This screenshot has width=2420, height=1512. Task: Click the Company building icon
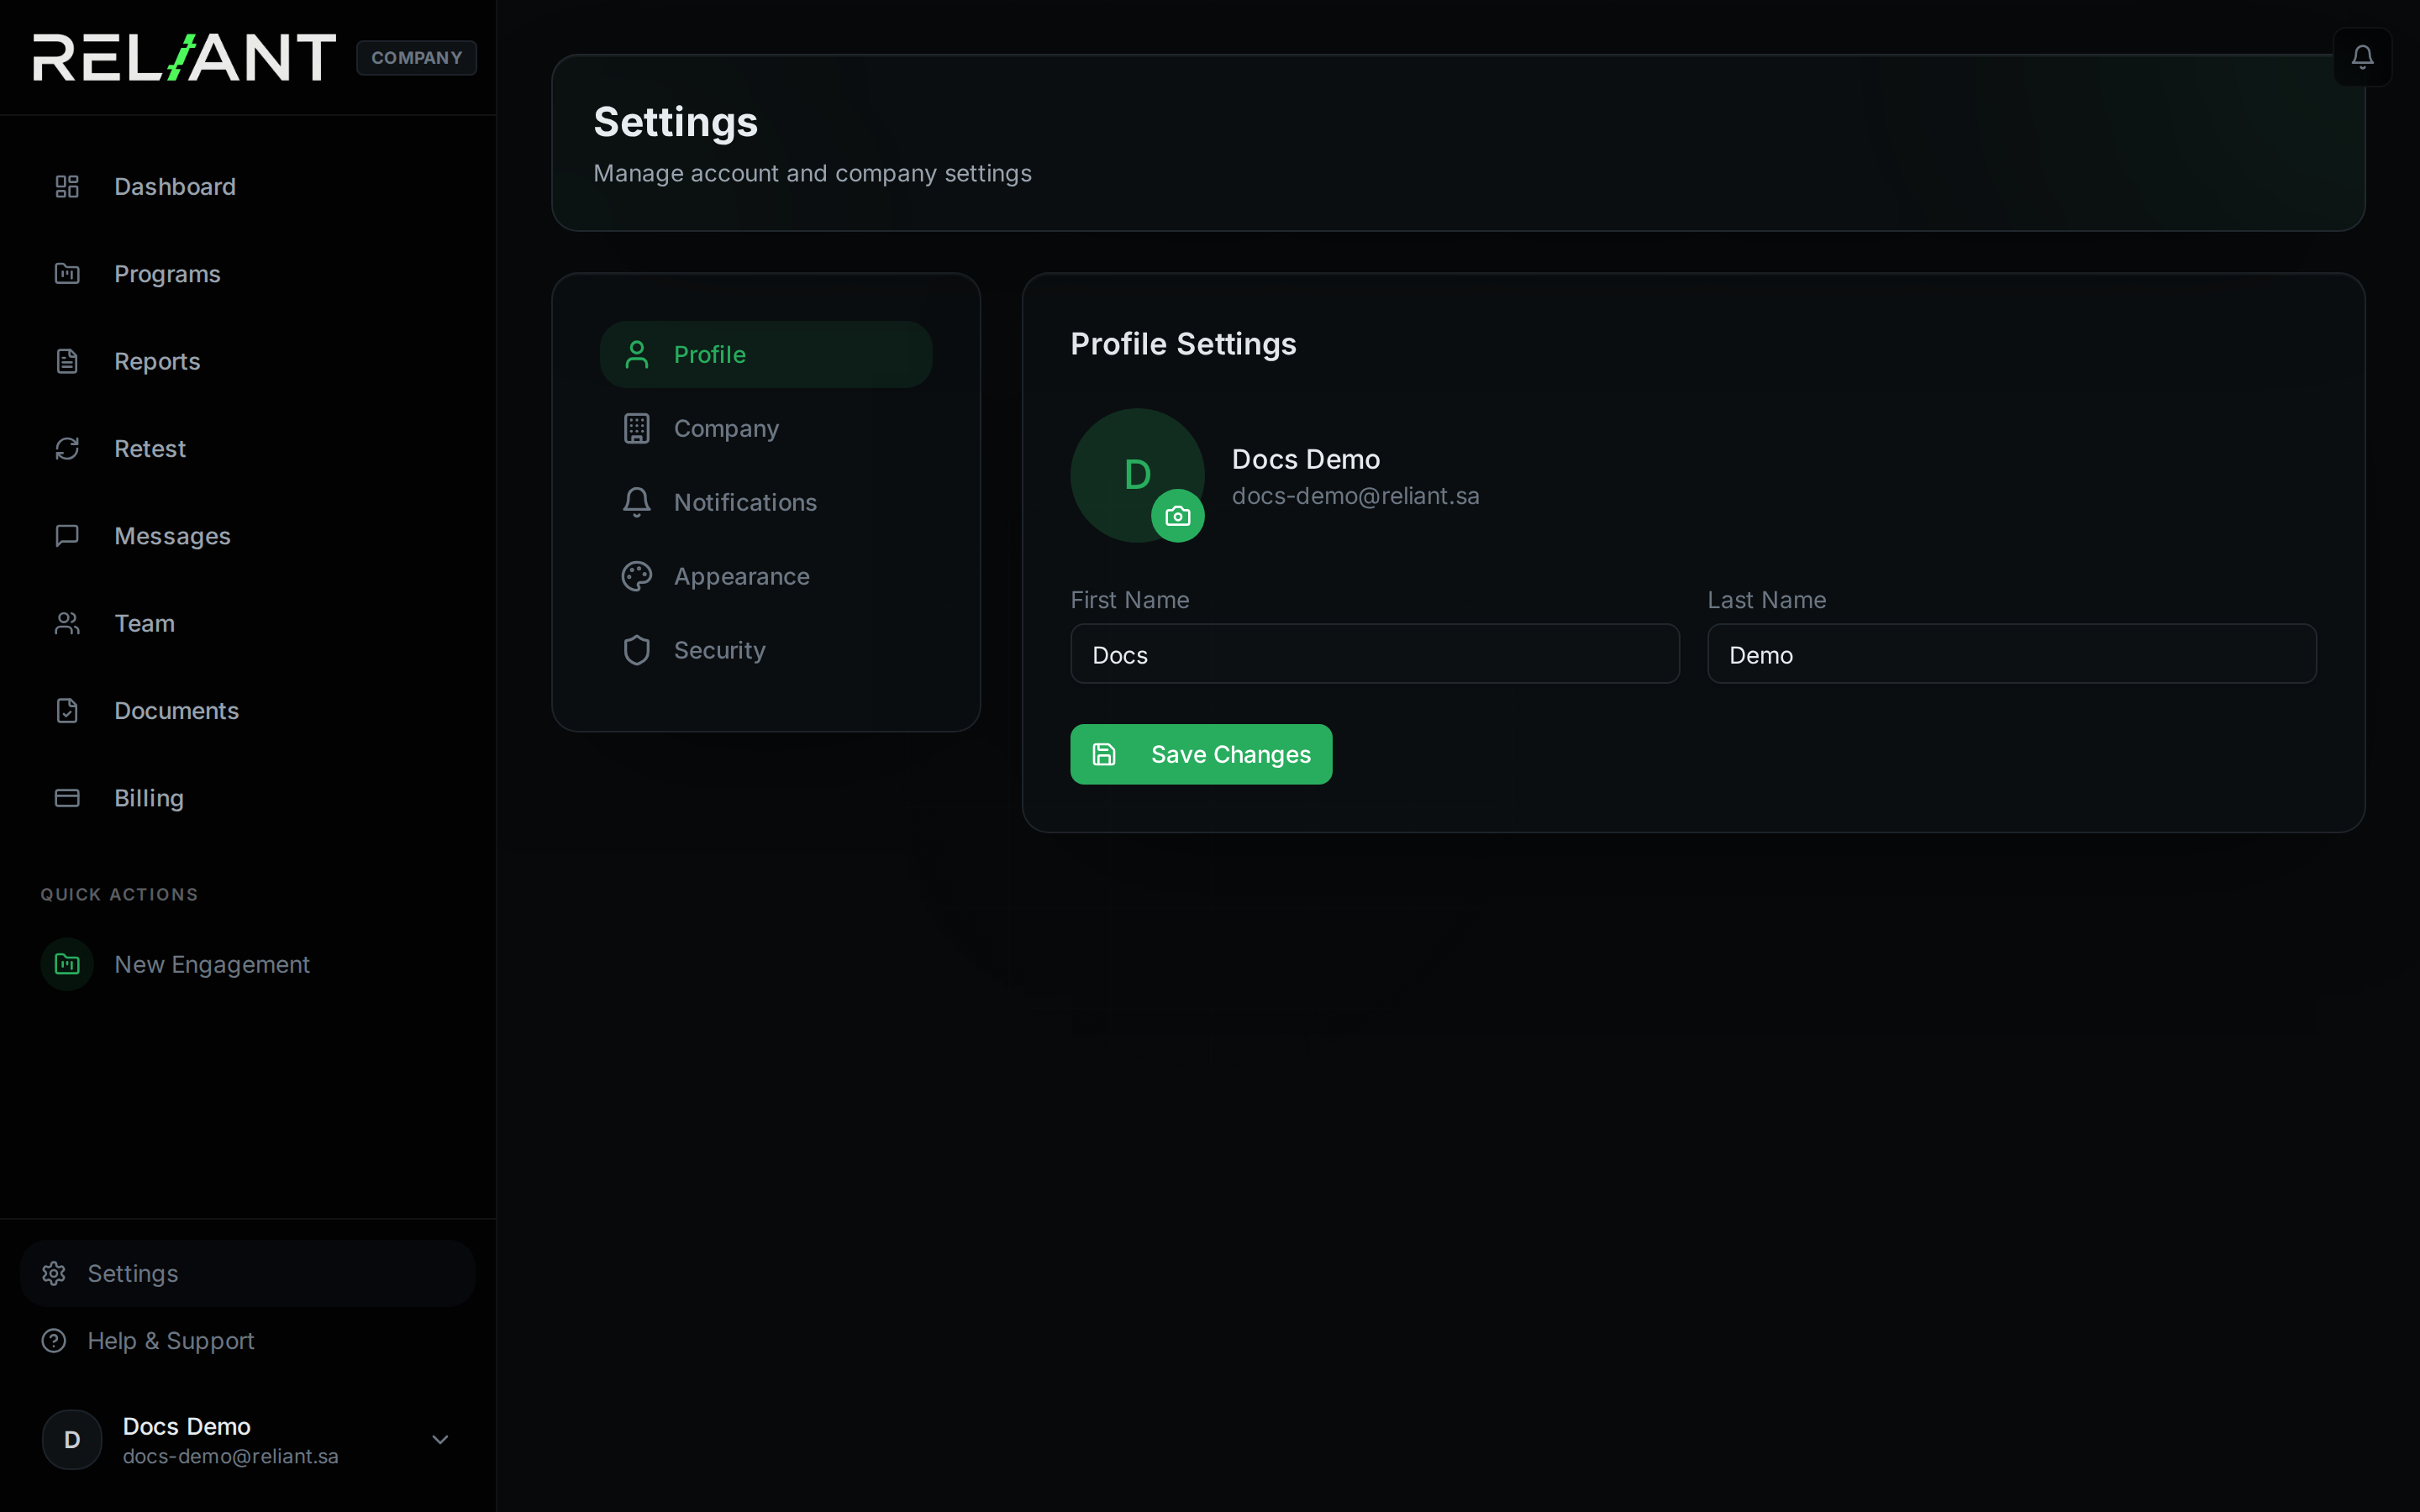(x=637, y=429)
